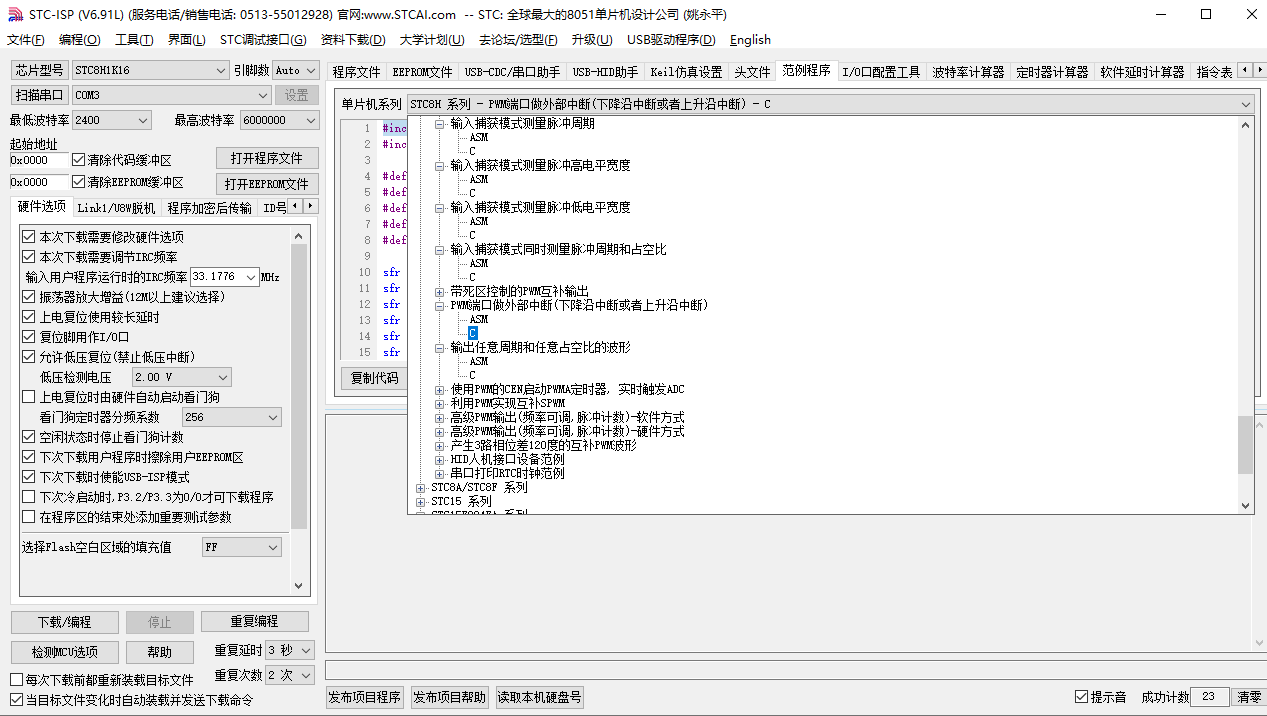
Task: Select ASM under PWM端口做外部中断 node
Action: pos(479,319)
